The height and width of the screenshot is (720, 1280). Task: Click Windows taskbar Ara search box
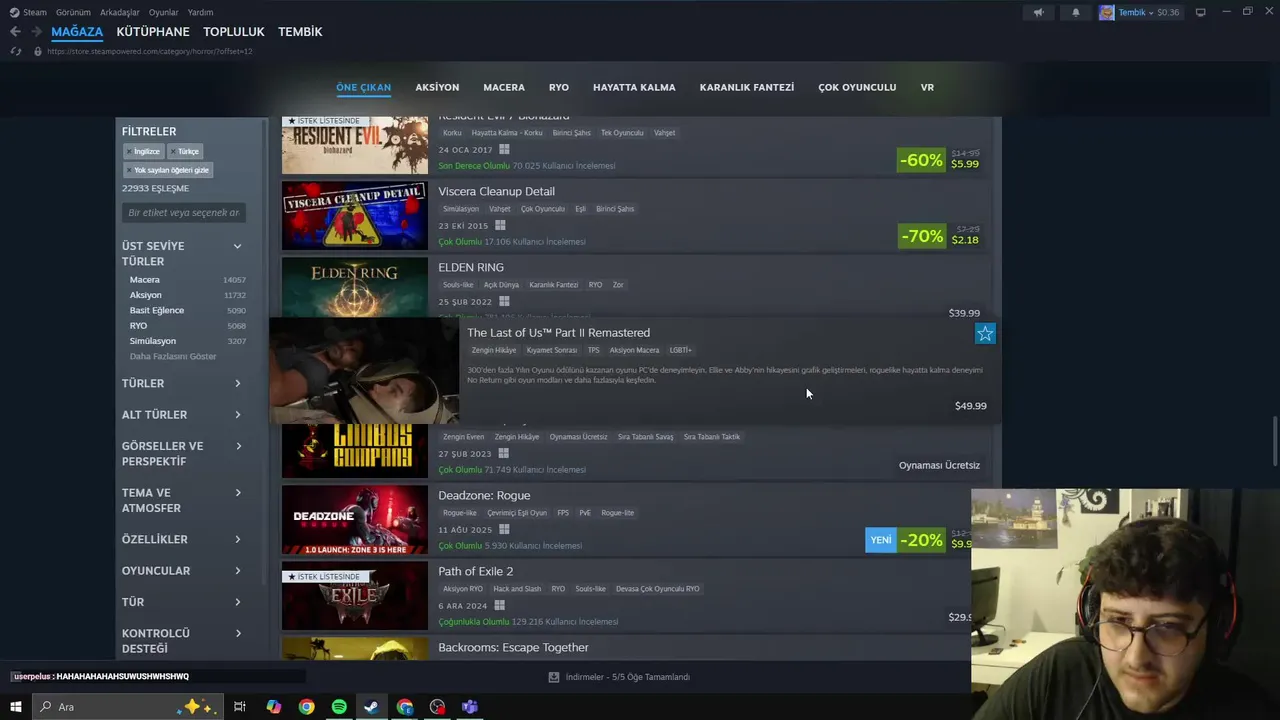(127, 707)
